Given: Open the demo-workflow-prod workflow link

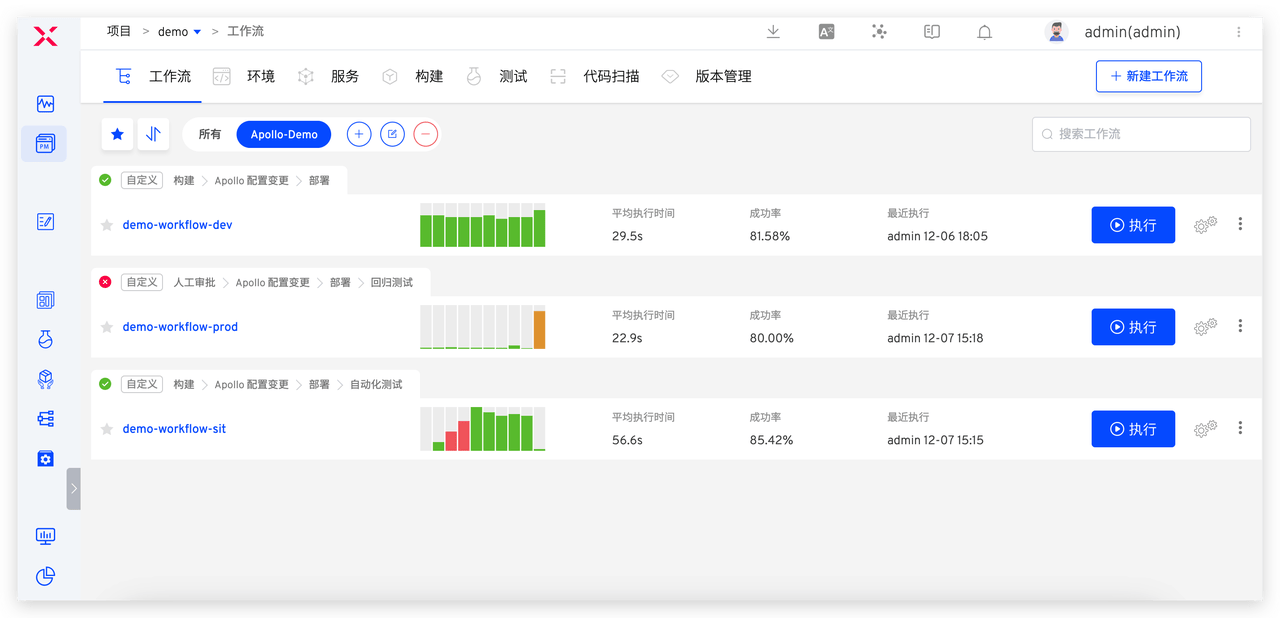Looking at the screenshot, I should (180, 327).
